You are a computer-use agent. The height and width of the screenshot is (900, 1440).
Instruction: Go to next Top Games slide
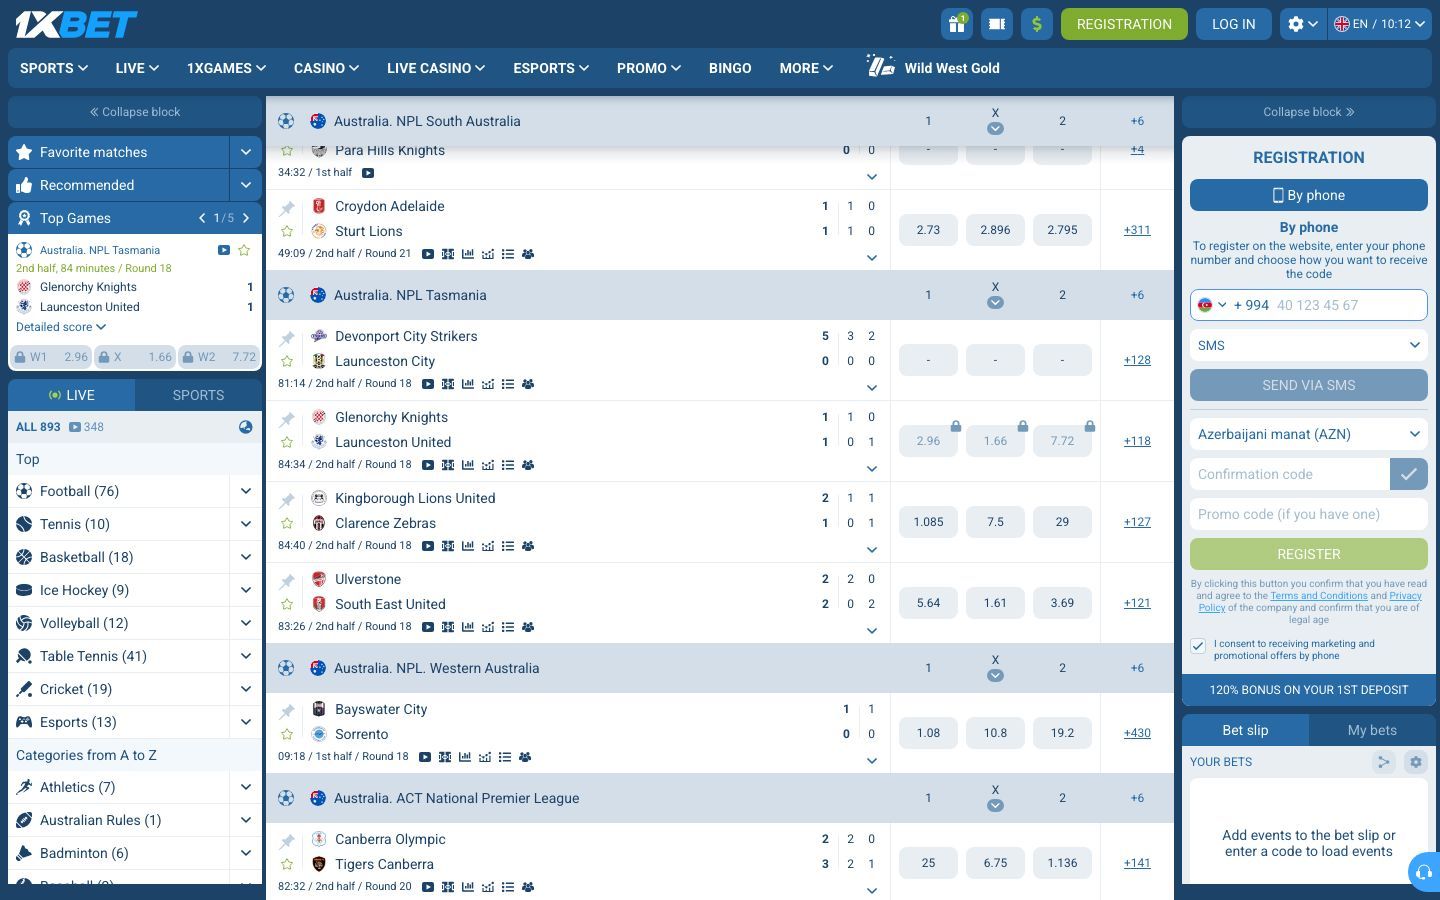pyautogui.click(x=246, y=218)
